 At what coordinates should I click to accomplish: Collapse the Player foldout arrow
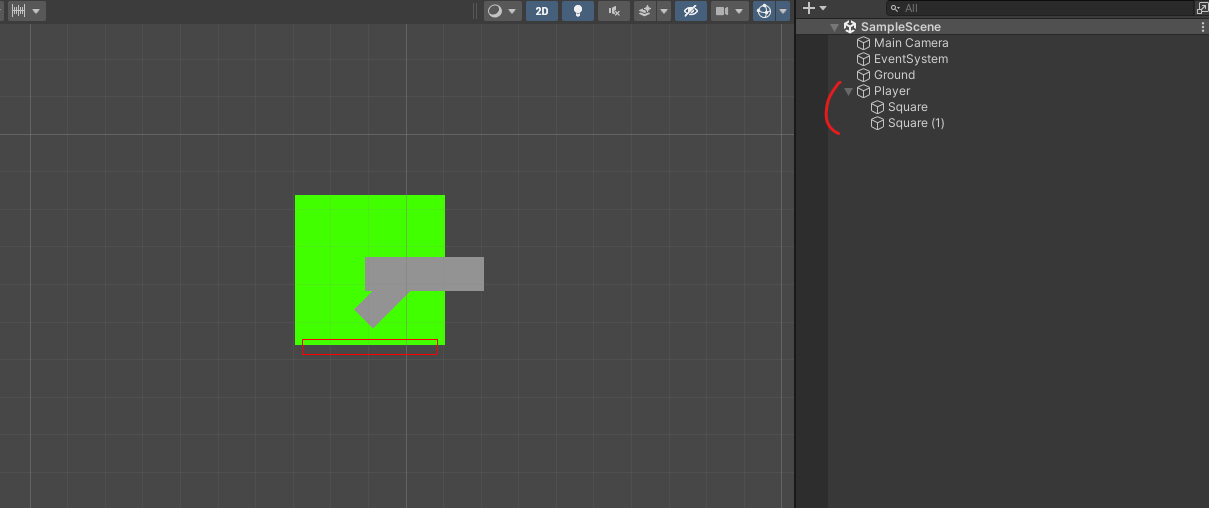(849, 91)
